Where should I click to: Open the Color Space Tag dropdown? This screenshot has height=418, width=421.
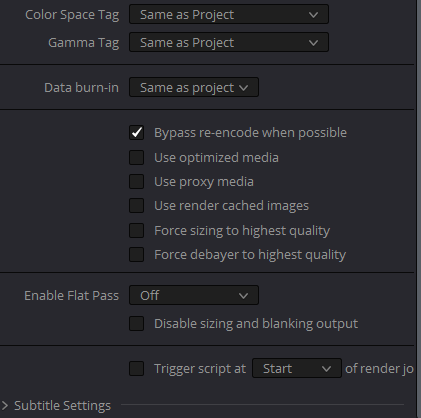pos(229,14)
